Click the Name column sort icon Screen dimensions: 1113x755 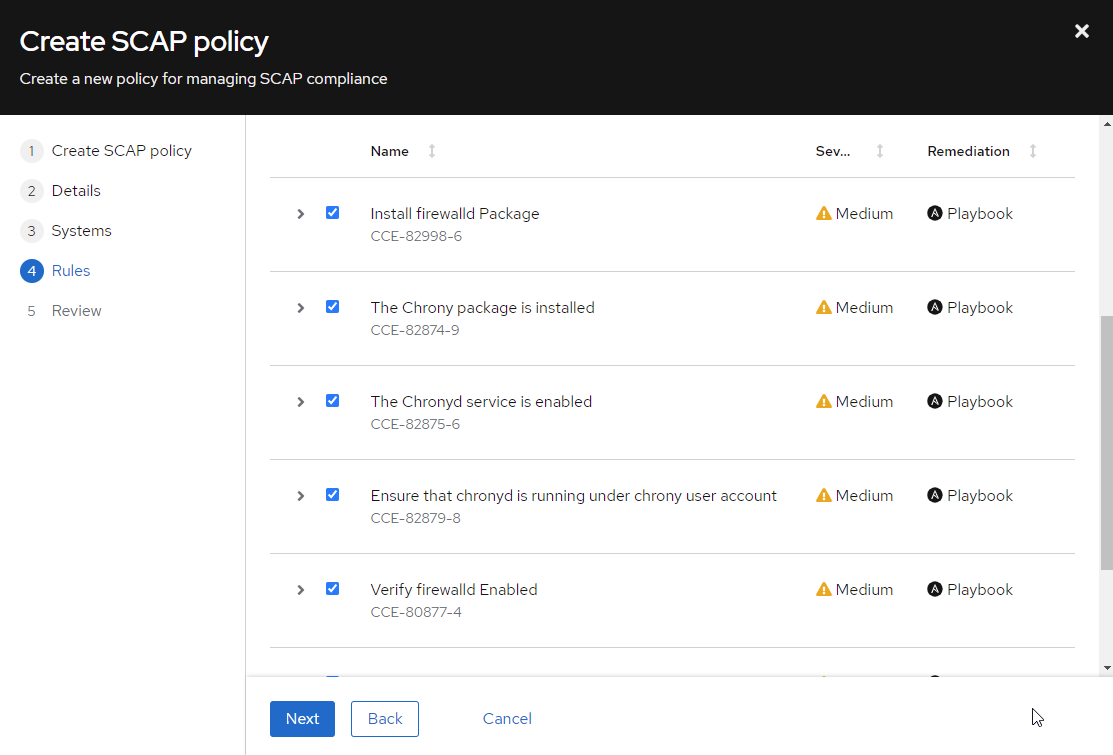[x=432, y=151]
